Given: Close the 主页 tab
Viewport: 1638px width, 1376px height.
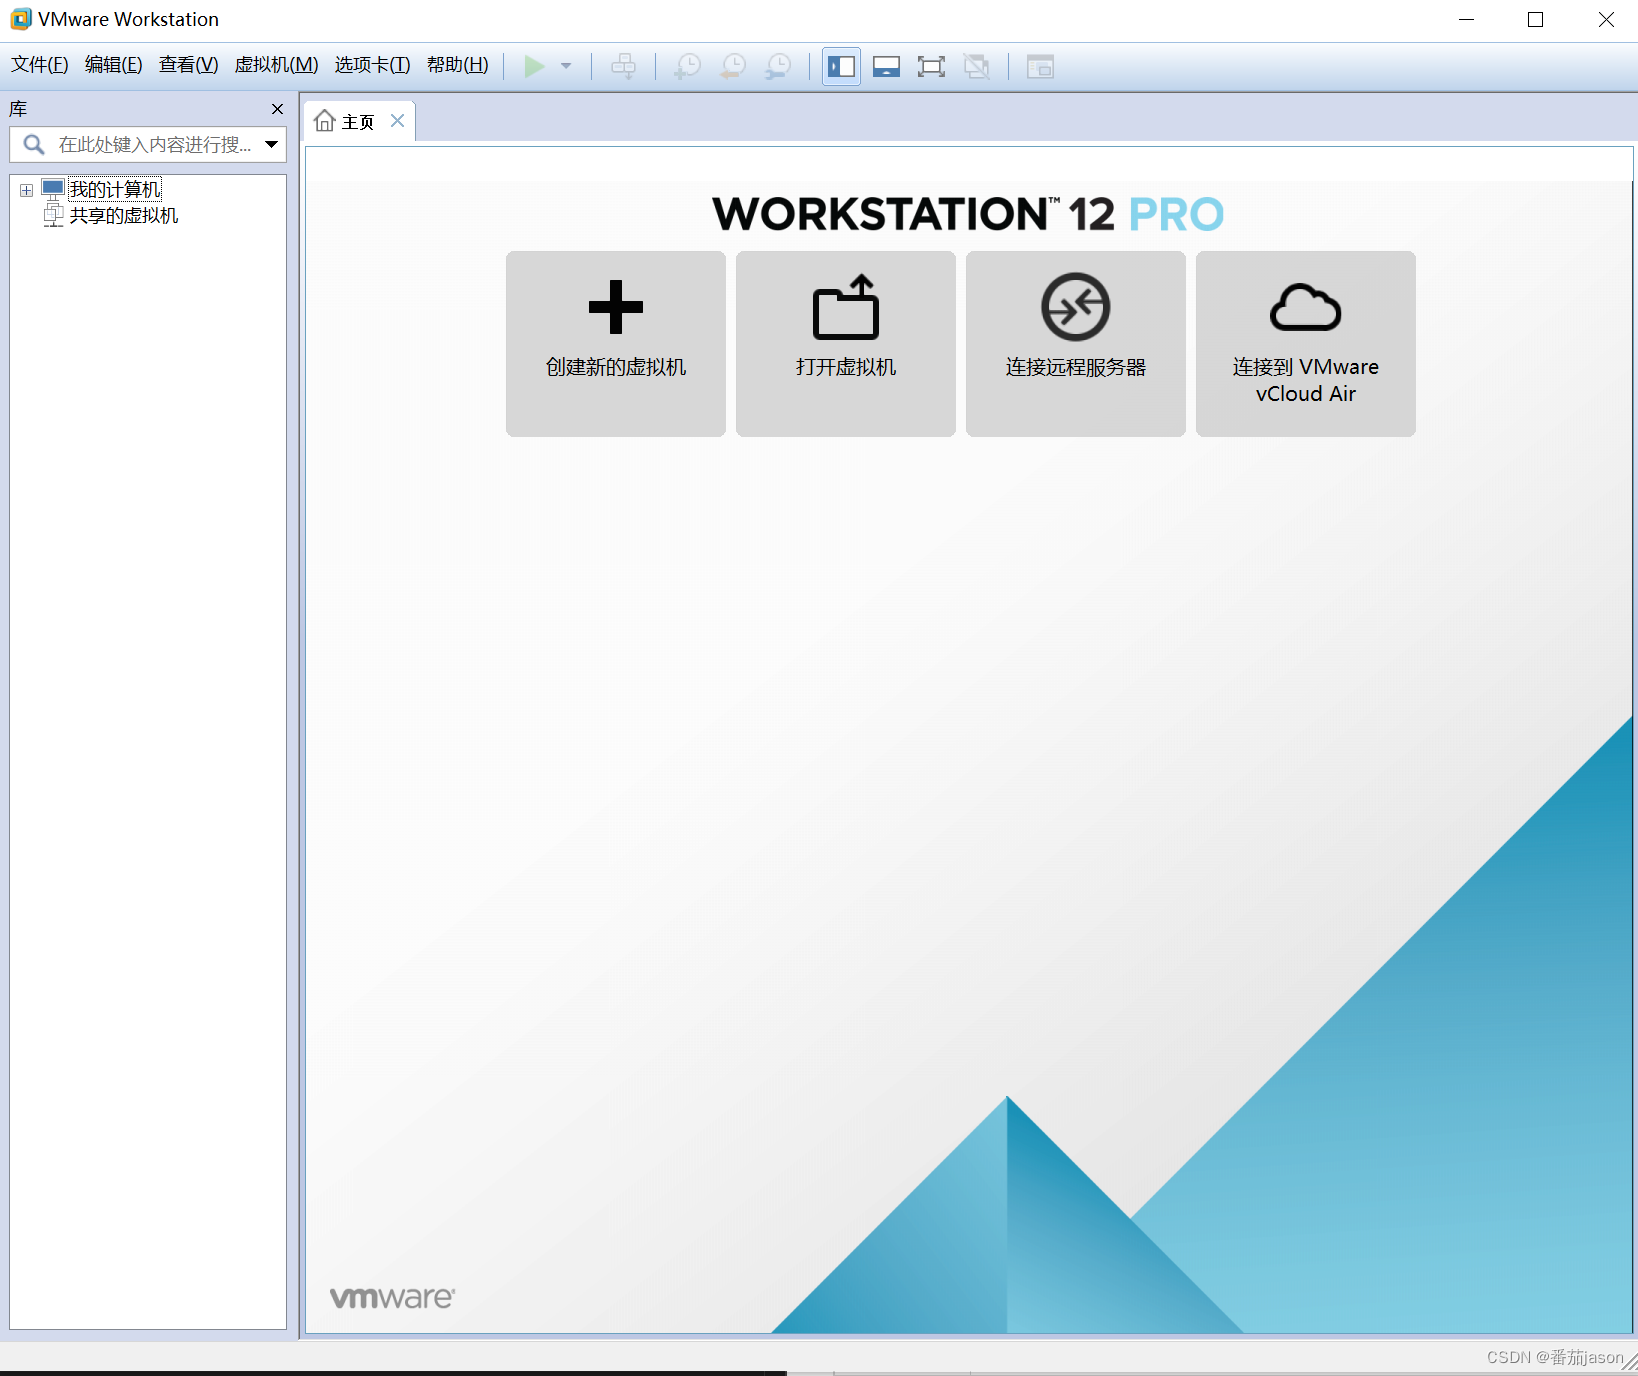Looking at the screenshot, I should (x=398, y=121).
